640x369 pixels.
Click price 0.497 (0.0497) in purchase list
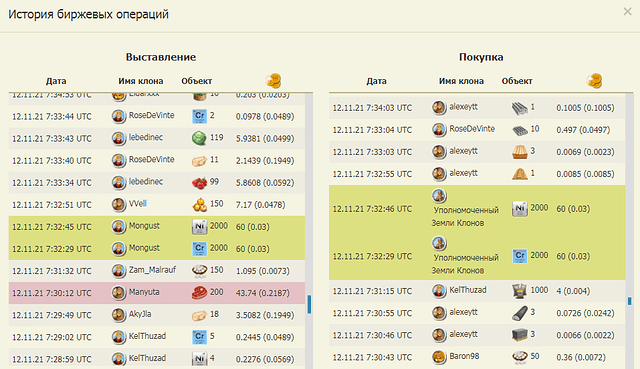pyautogui.click(x=583, y=130)
